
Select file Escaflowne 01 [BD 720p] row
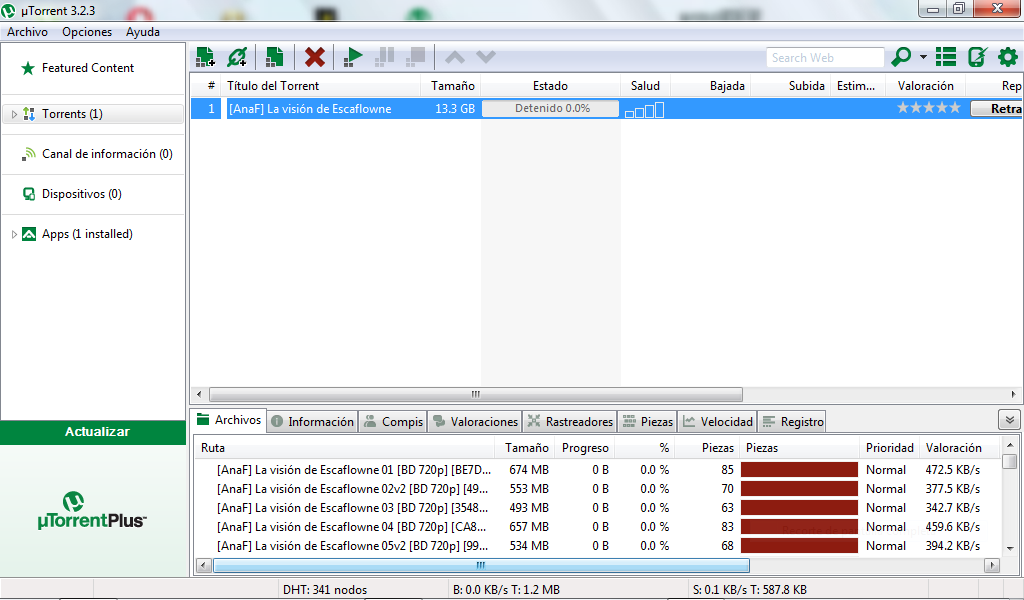click(x=597, y=470)
